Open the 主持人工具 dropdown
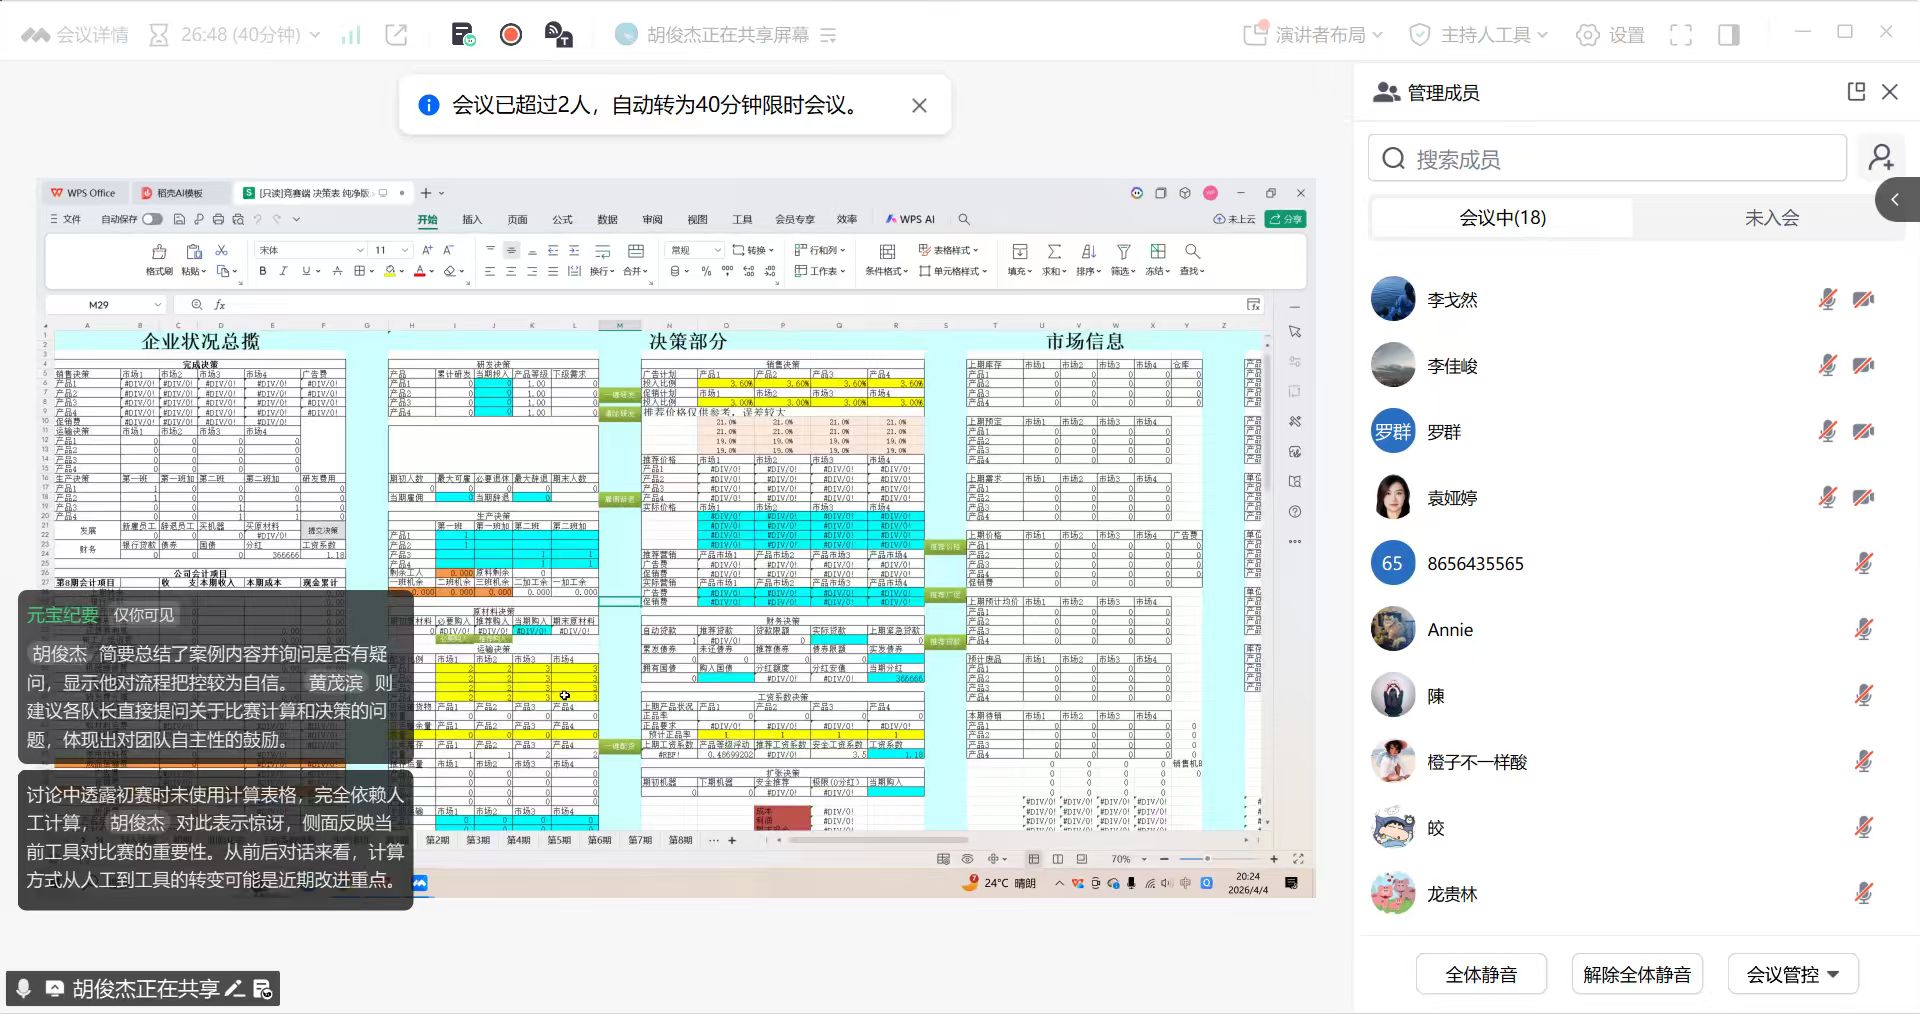1920x1014 pixels. 1478,35
